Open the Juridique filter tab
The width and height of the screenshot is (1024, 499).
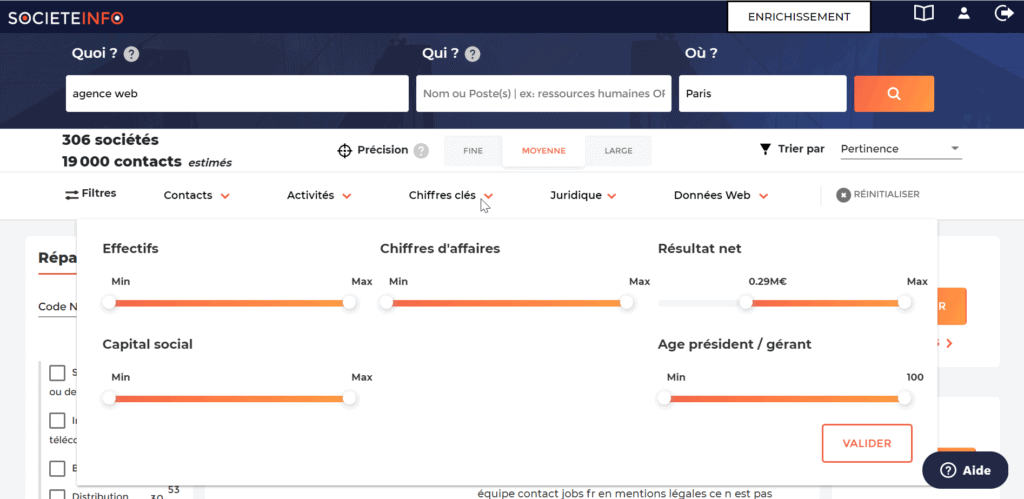click(582, 196)
